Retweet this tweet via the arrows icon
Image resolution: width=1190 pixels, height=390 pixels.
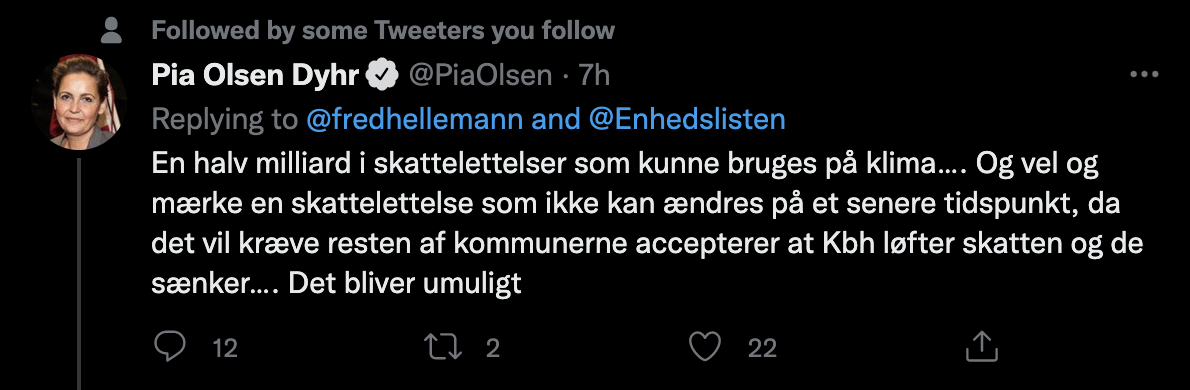pos(444,348)
